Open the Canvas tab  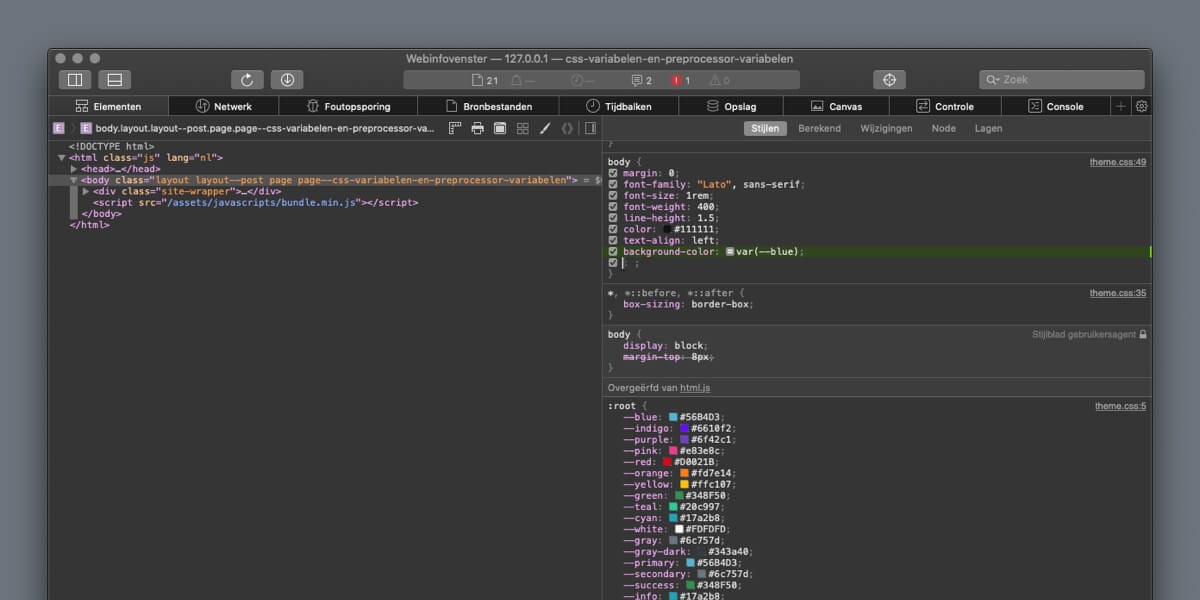pos(836,106)
